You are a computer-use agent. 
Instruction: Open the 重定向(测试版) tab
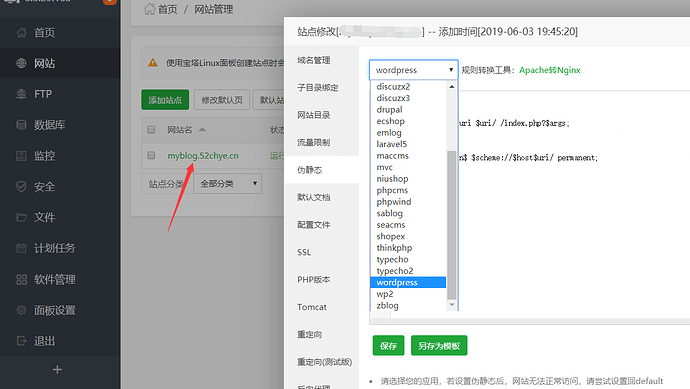(x=324, y=362)
